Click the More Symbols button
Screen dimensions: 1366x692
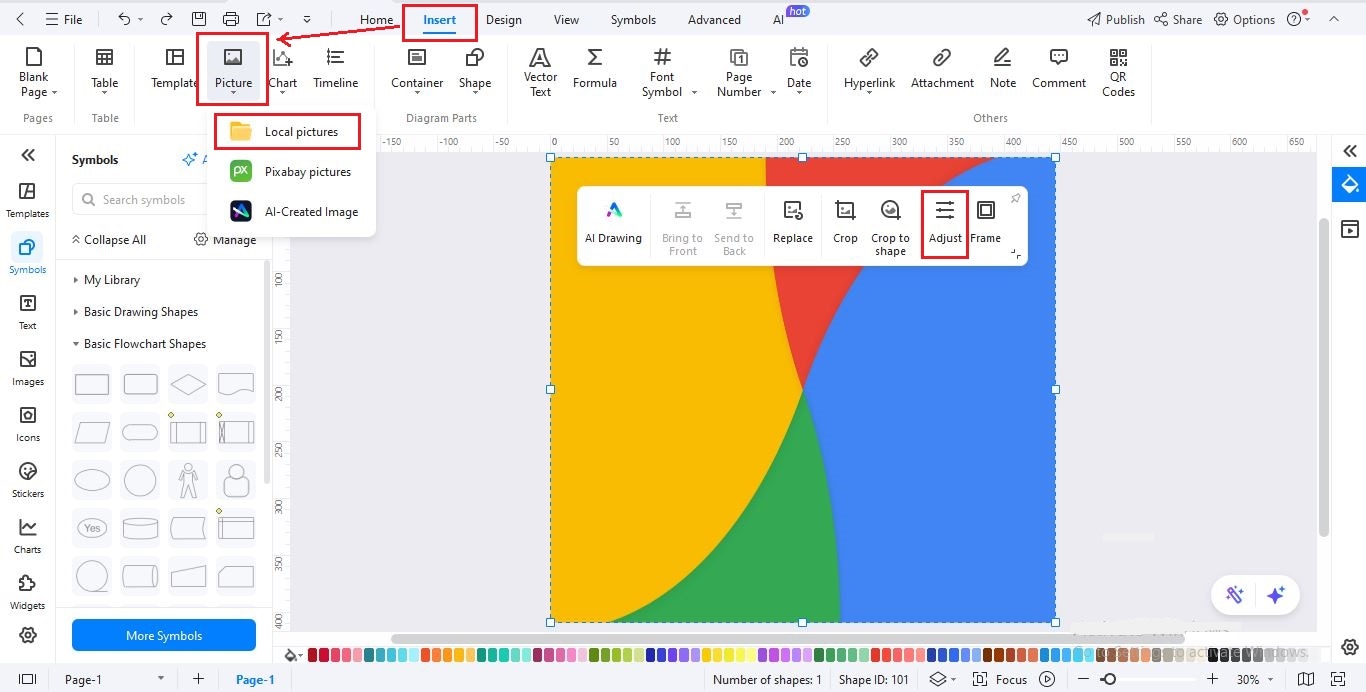[x=164, y=635]
